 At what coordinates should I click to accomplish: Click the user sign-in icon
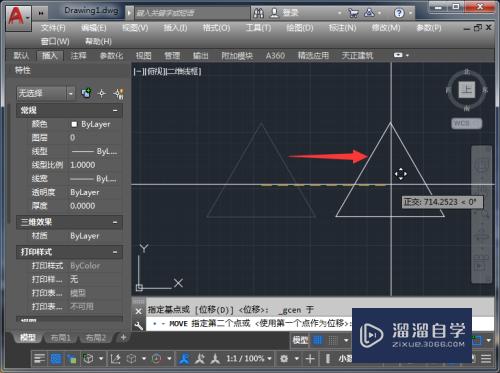274,13
